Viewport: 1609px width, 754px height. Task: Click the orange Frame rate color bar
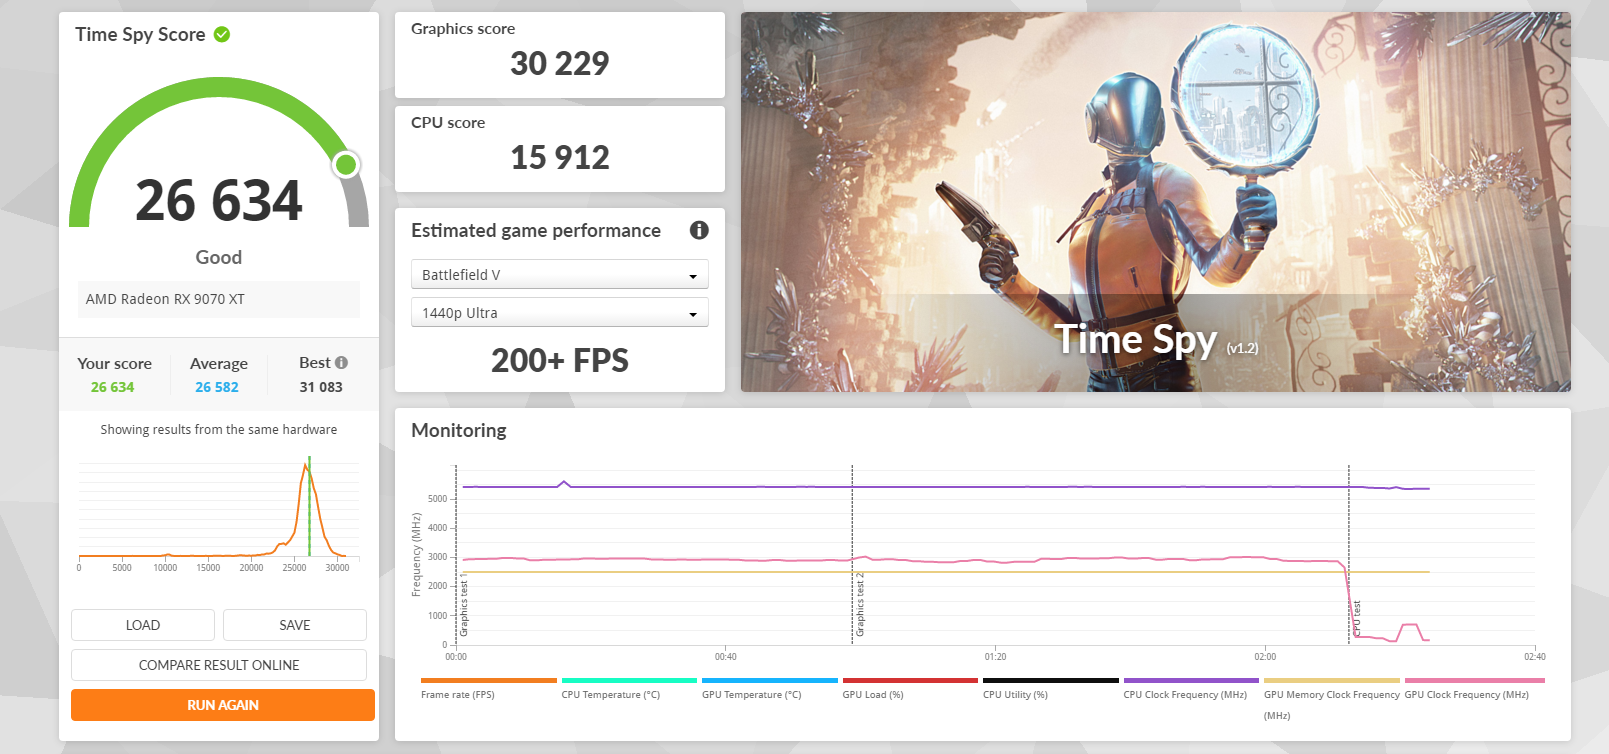(489, 680)
